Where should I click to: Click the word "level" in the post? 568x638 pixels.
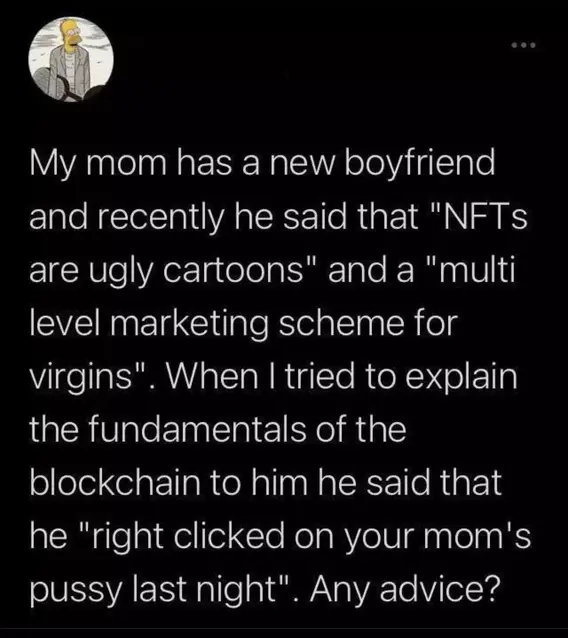click(64, 324)
